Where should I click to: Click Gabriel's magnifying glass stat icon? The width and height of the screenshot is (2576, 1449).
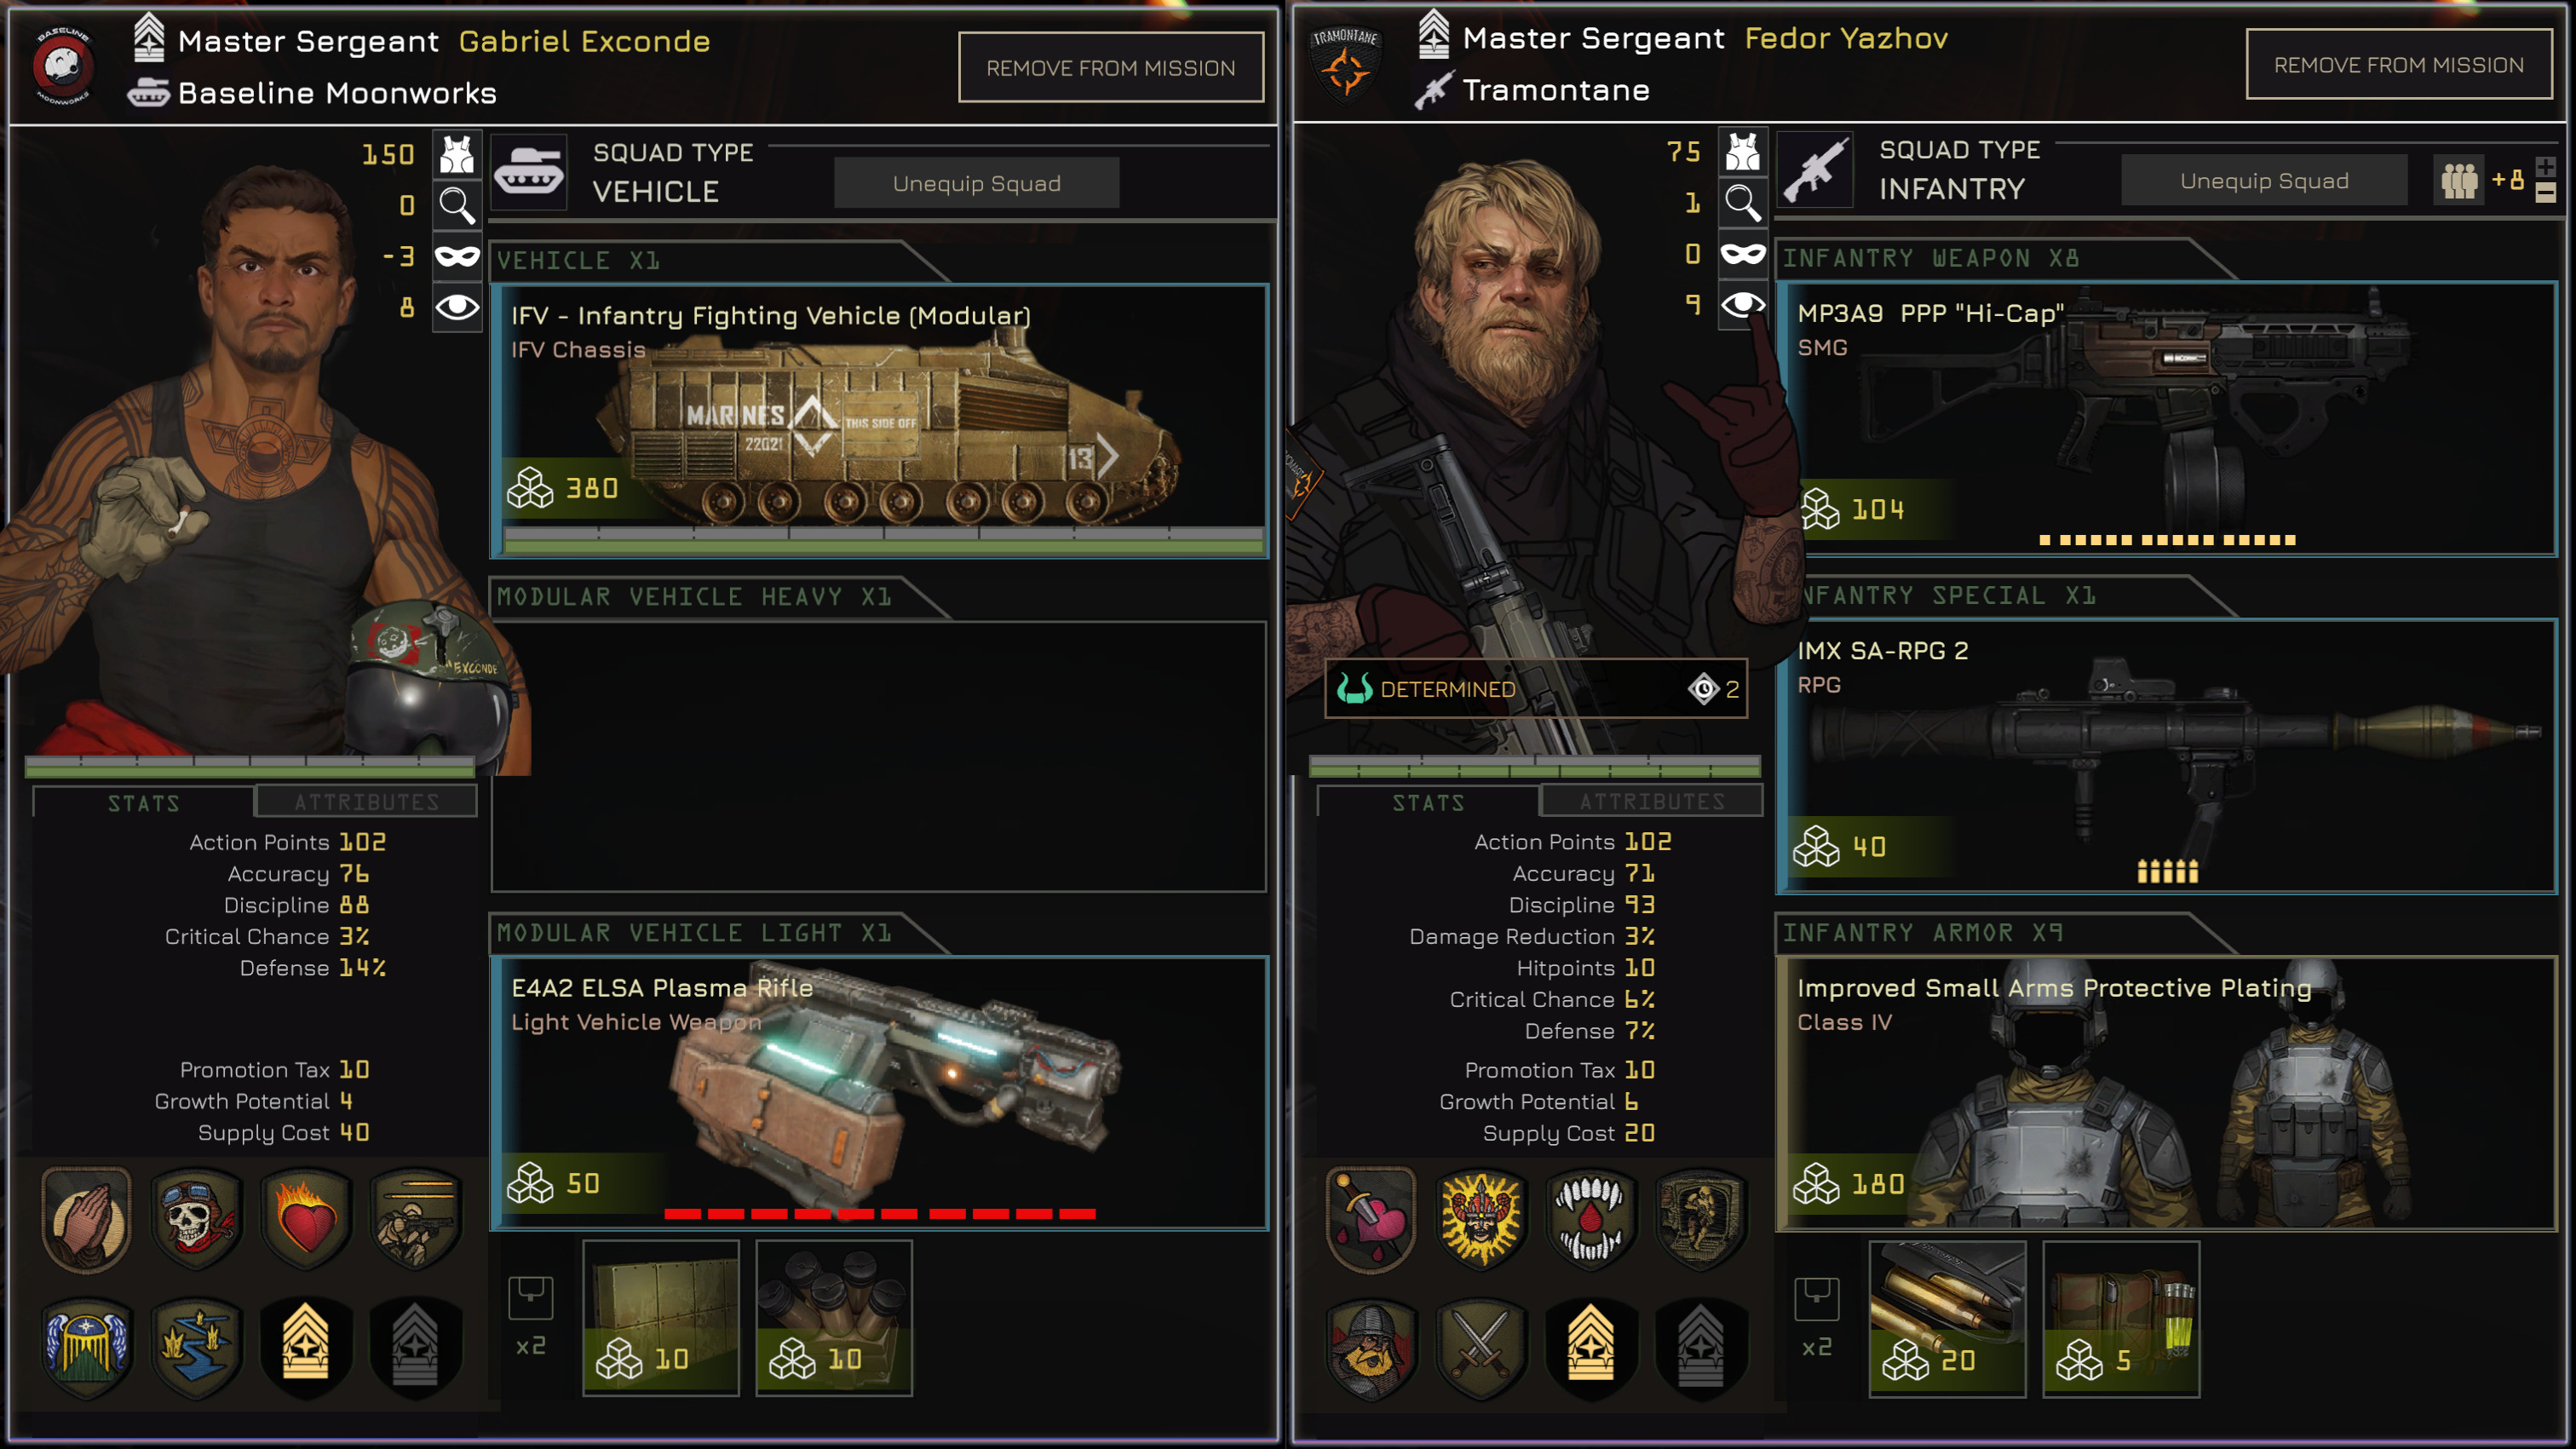tap(457, 205)
